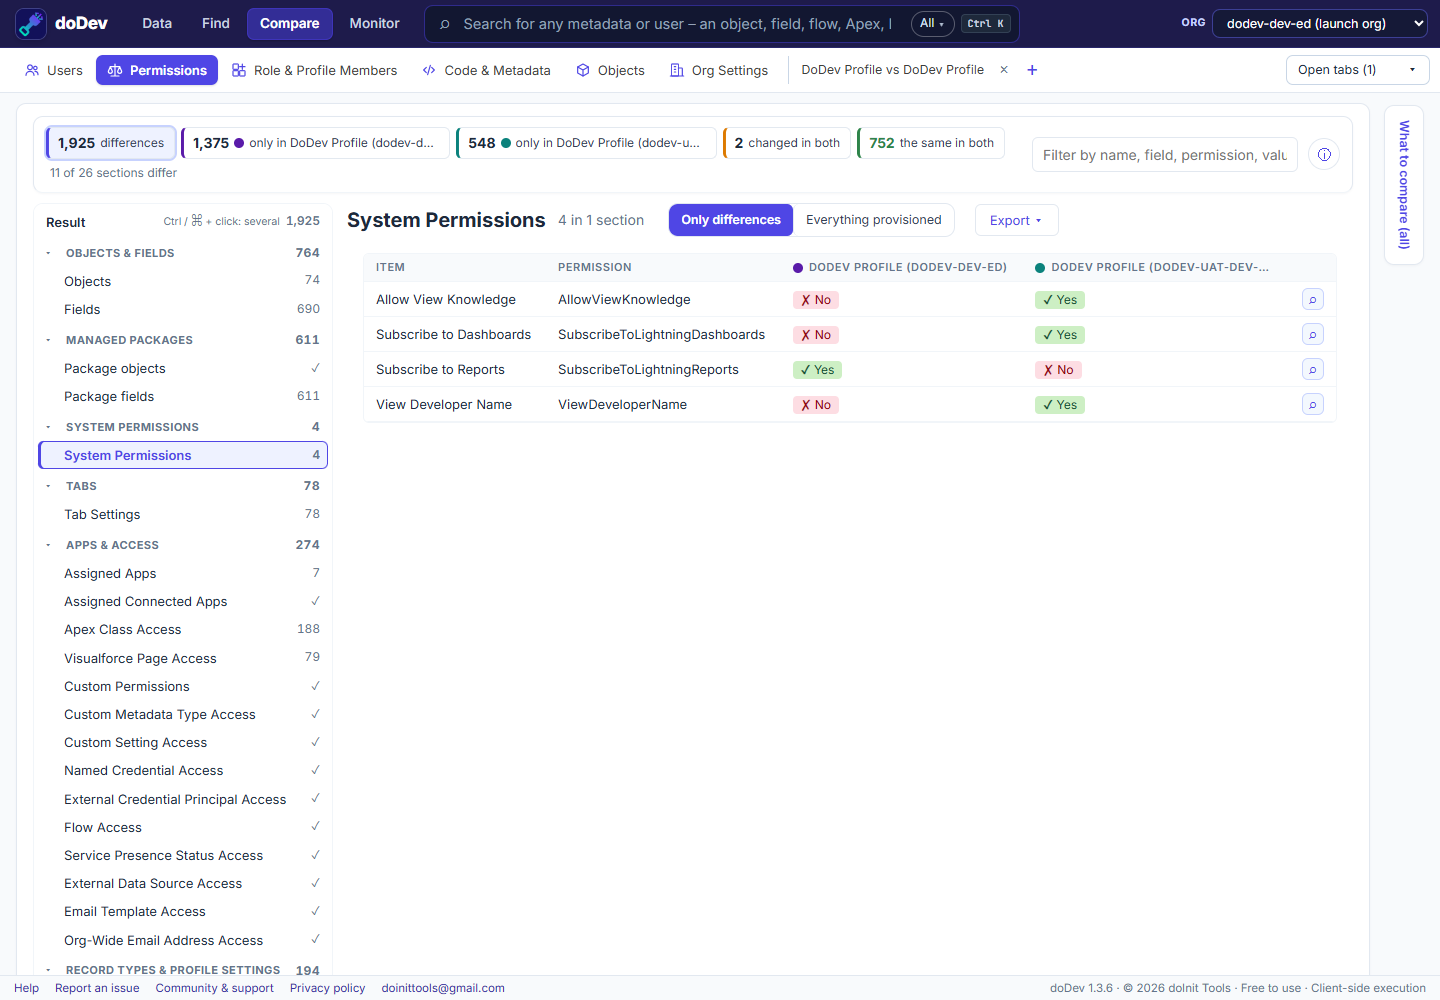Click the Role & Profile Members icon
Screen dimensions: 1440x1000
coord(239,70)
